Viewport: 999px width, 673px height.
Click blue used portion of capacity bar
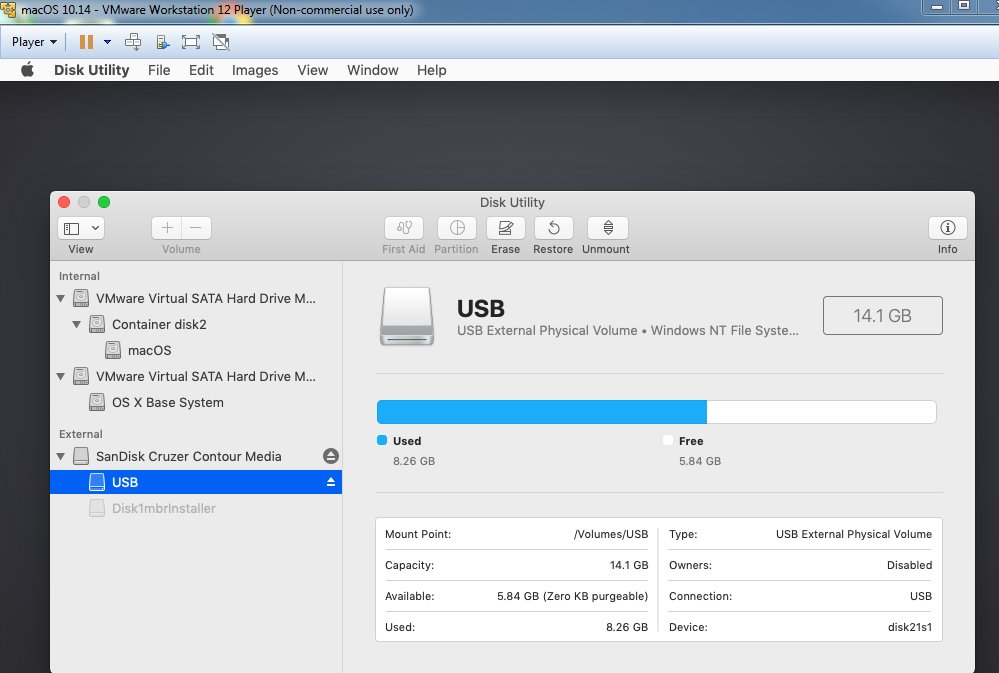click(x=542, y=412)
